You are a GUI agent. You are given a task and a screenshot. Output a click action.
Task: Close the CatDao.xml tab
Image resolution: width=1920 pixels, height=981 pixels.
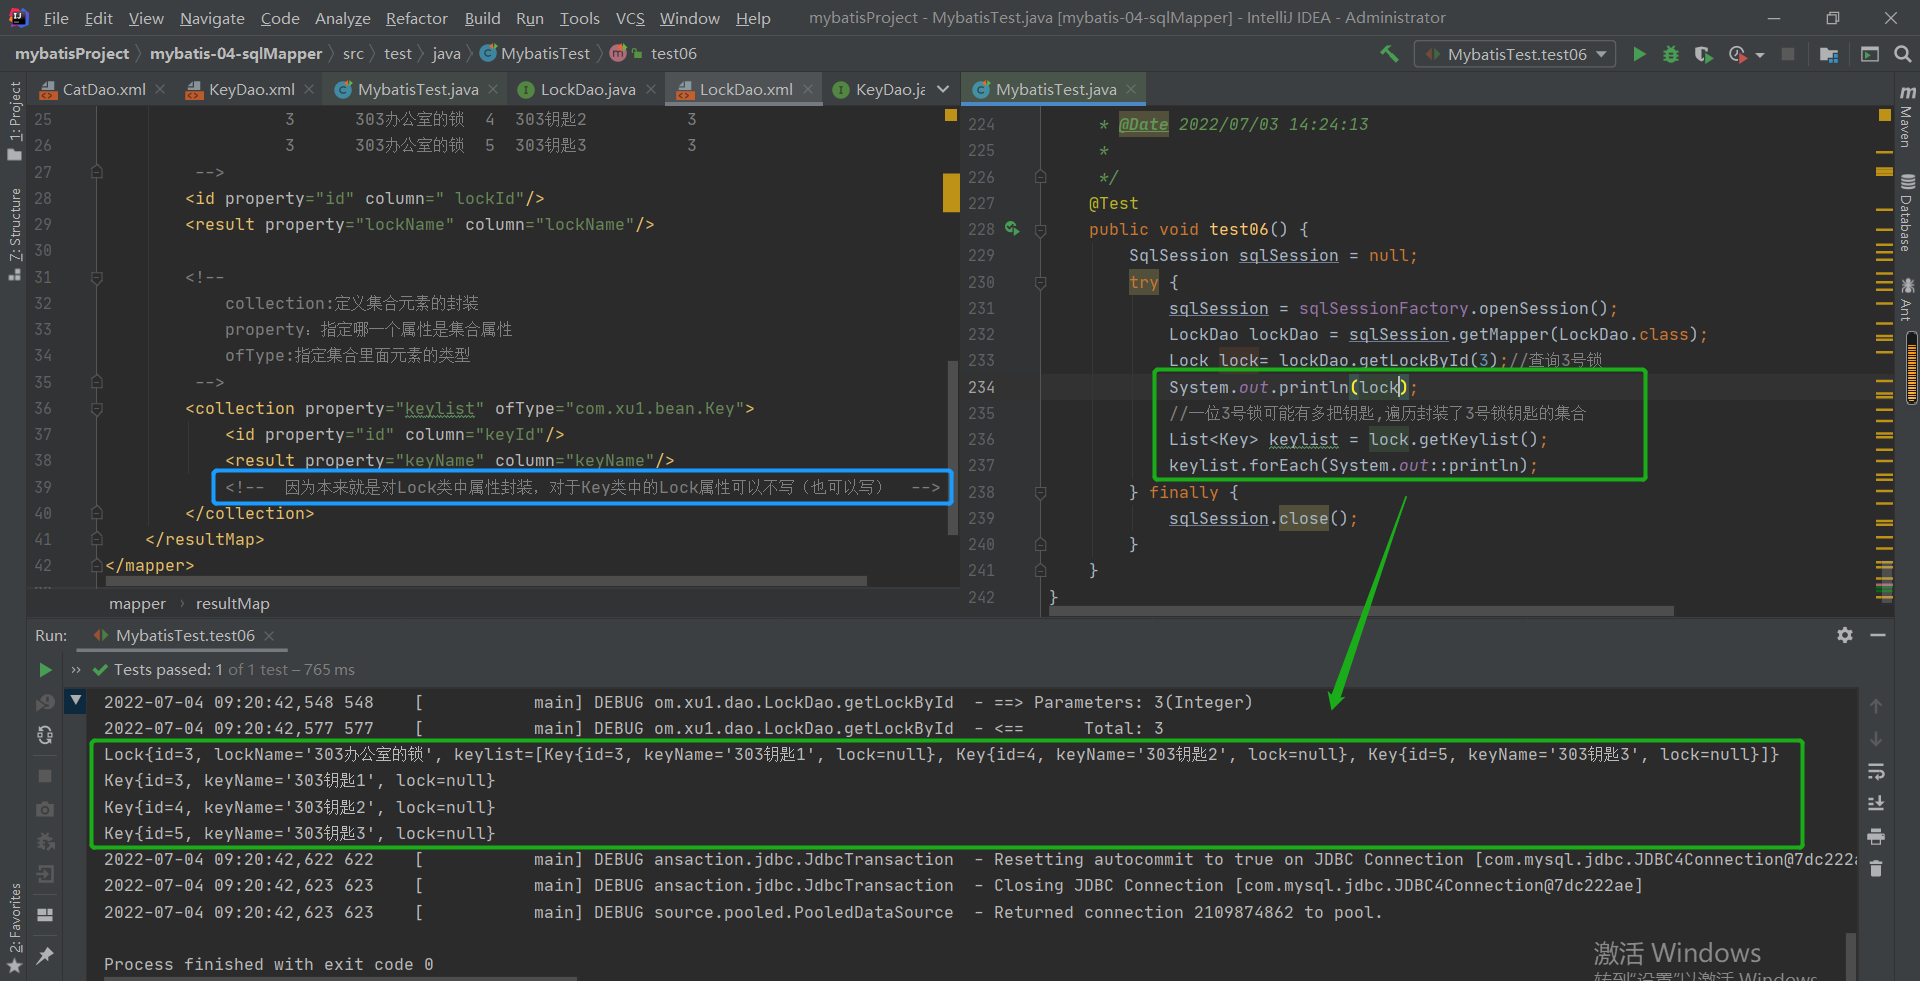(160, 89)
